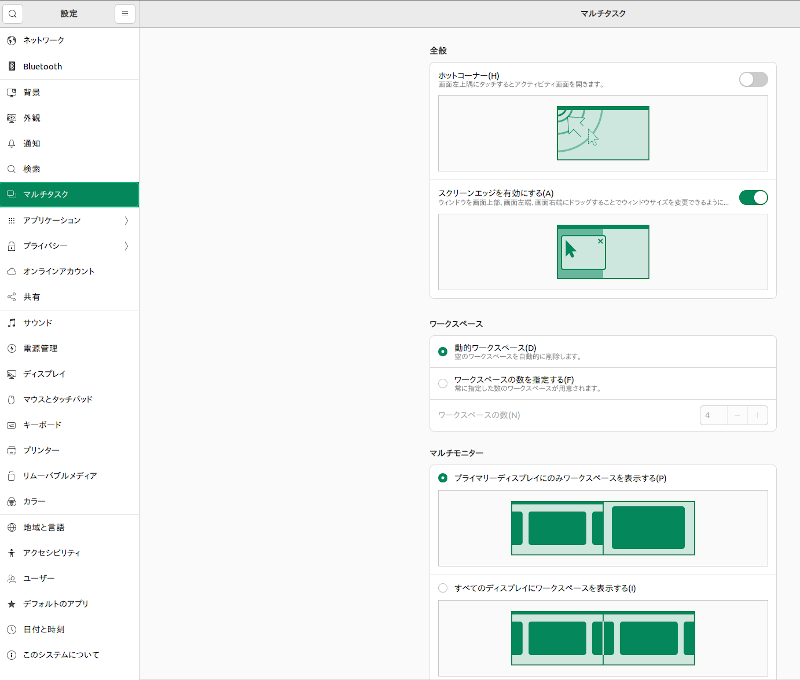Click the サウンド music note icon
The width and height of the screenshot is (800, 680).
(x=12, y=323)
